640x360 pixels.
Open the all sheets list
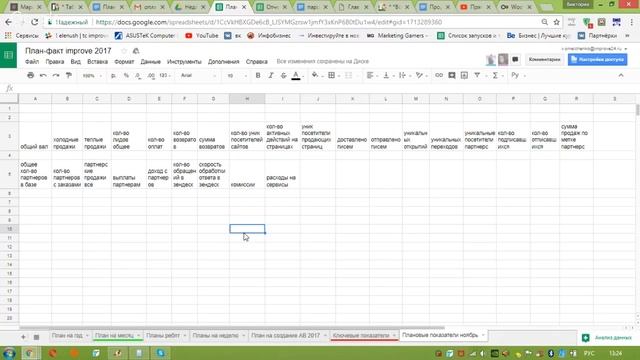(36, 337)
